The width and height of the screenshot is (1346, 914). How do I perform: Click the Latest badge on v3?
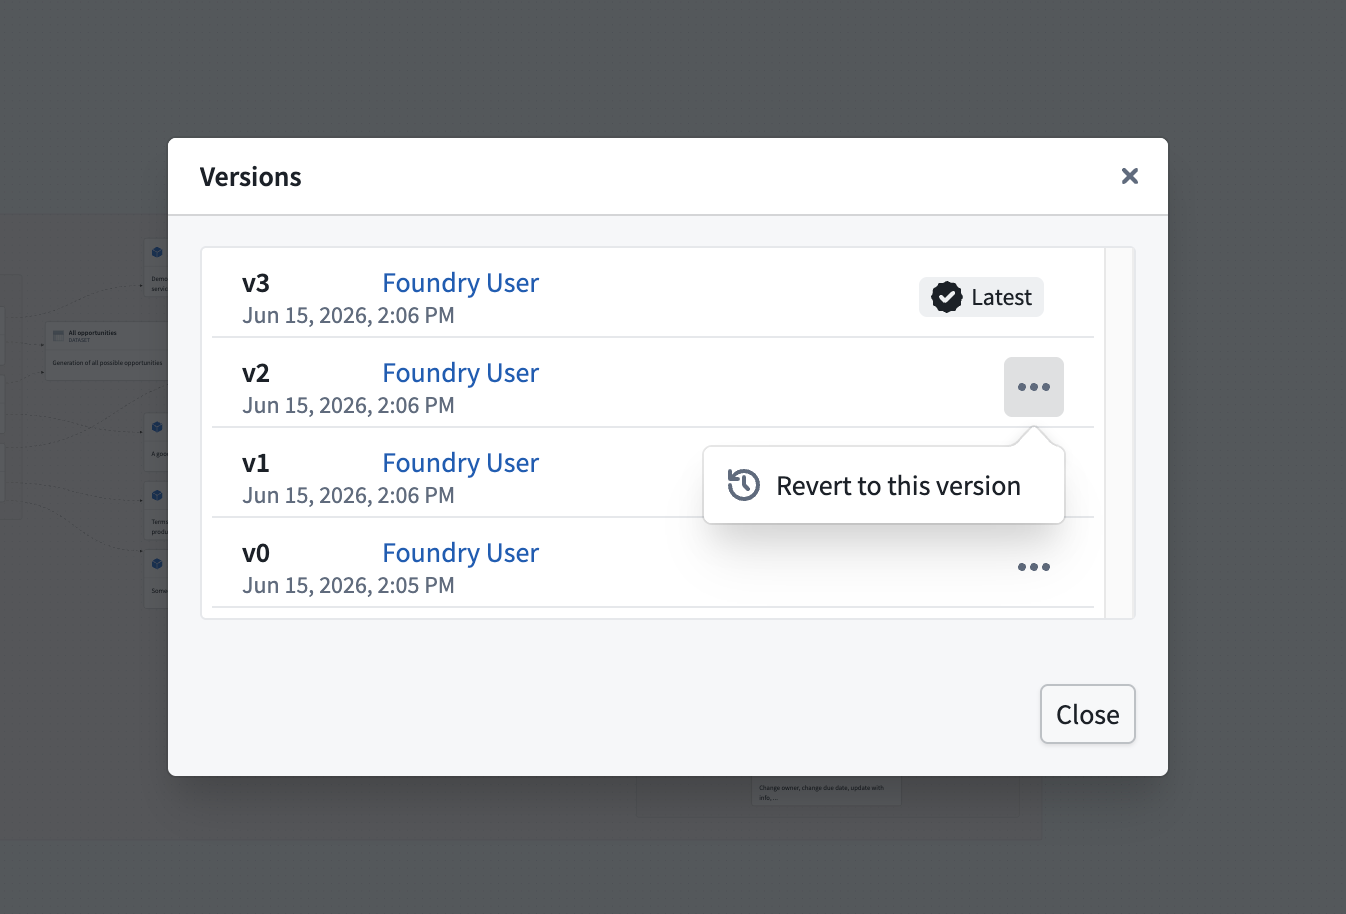pos(981,297)
